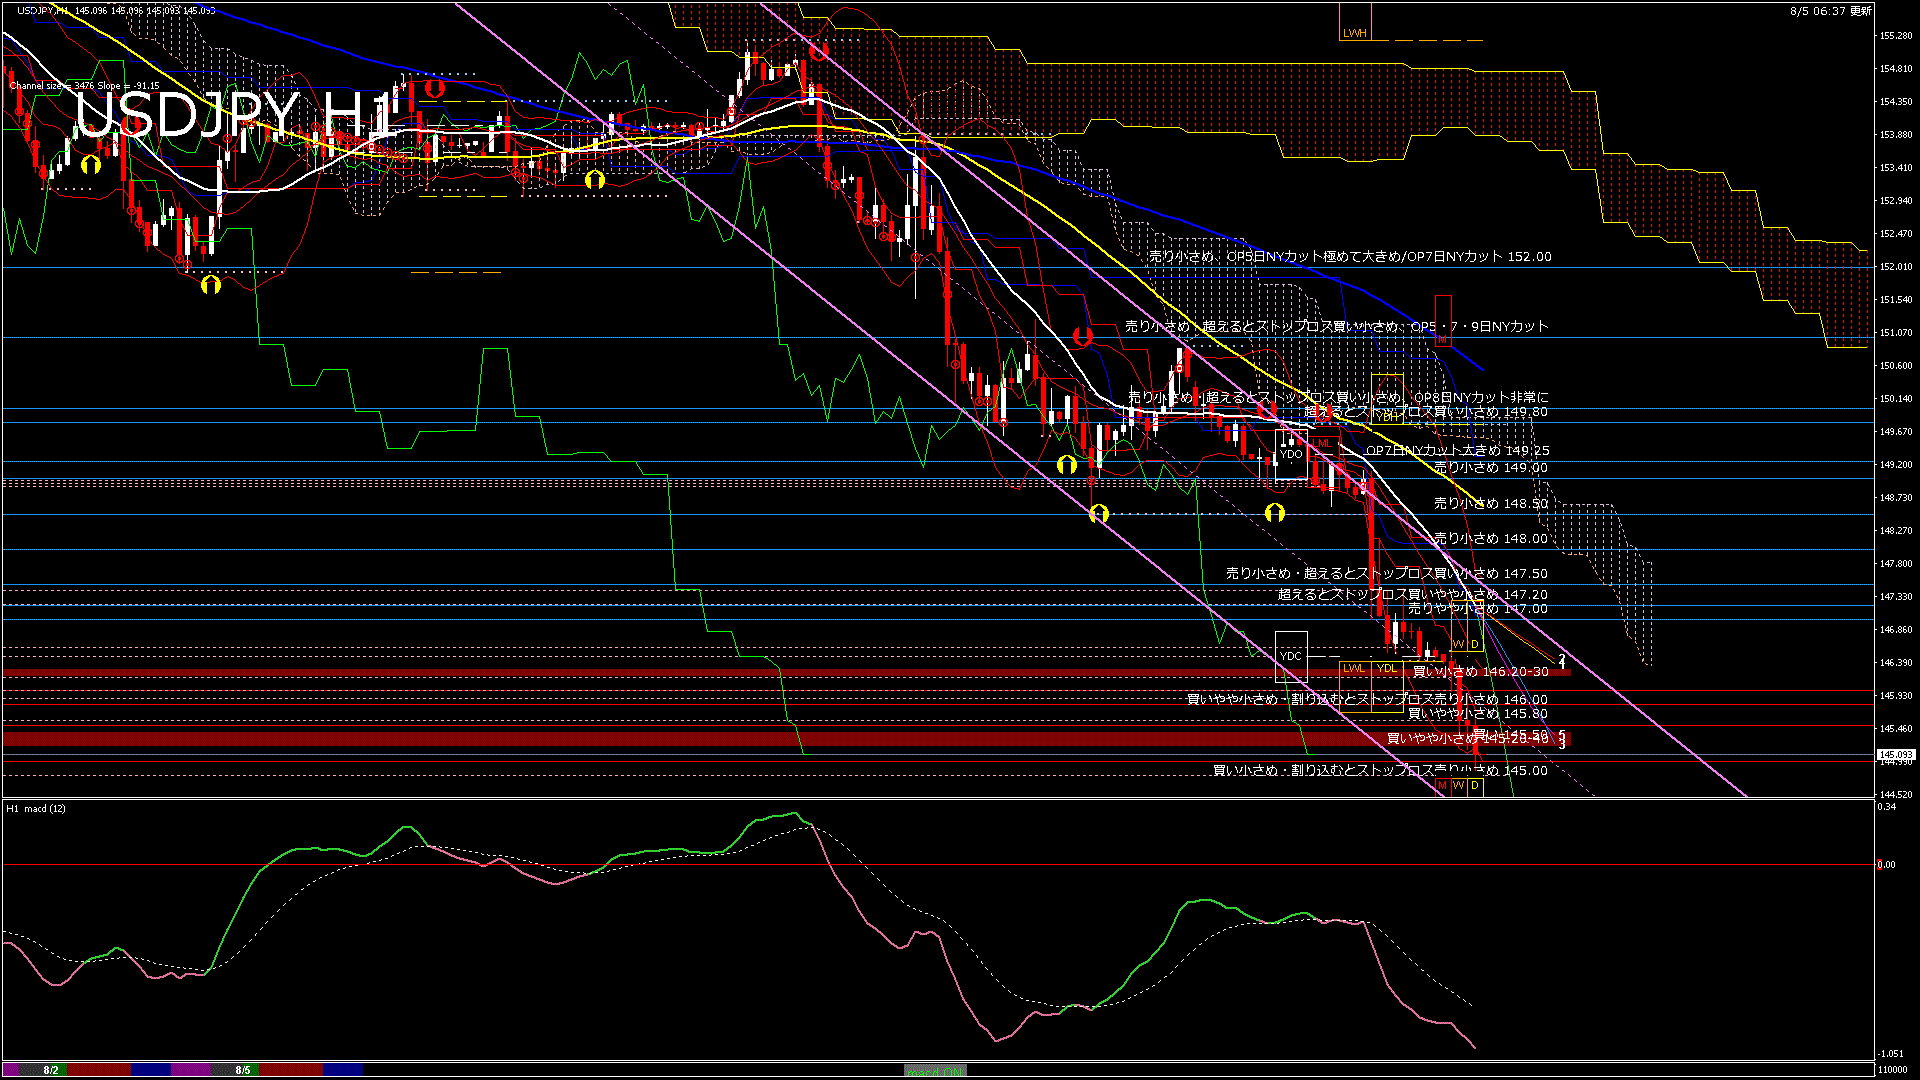Screen dimensions: 1920x1080
Task: Select the 8/2 date segment on the session bar
Action: (50, 1070)
